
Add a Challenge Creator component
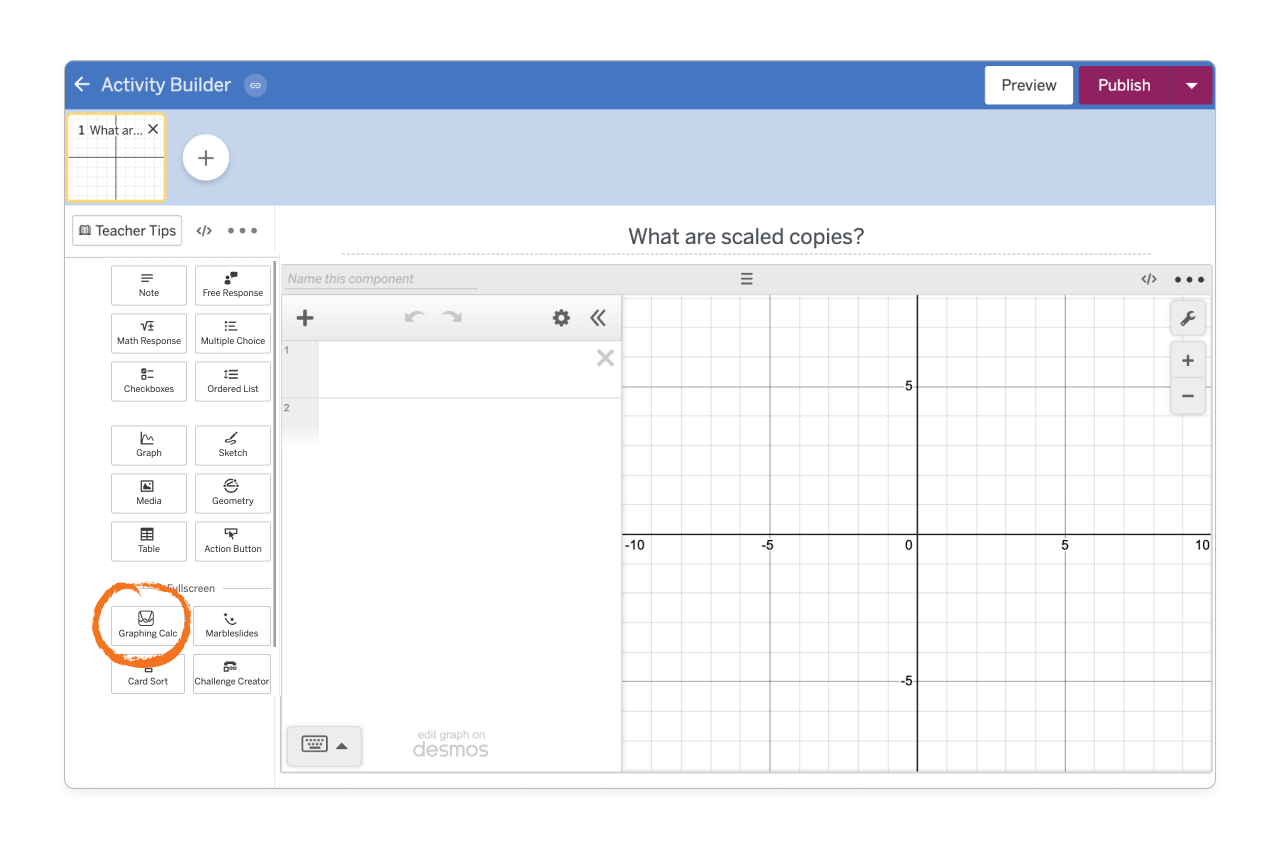[x=231, y=673]
